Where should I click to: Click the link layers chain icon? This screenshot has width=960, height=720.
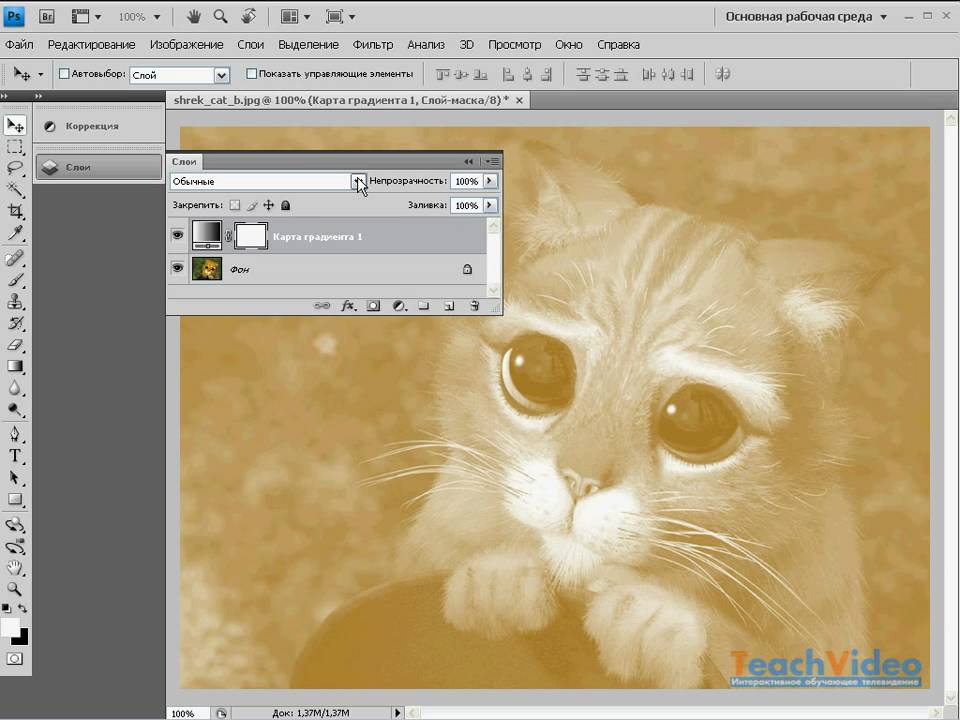pos(322,306)
